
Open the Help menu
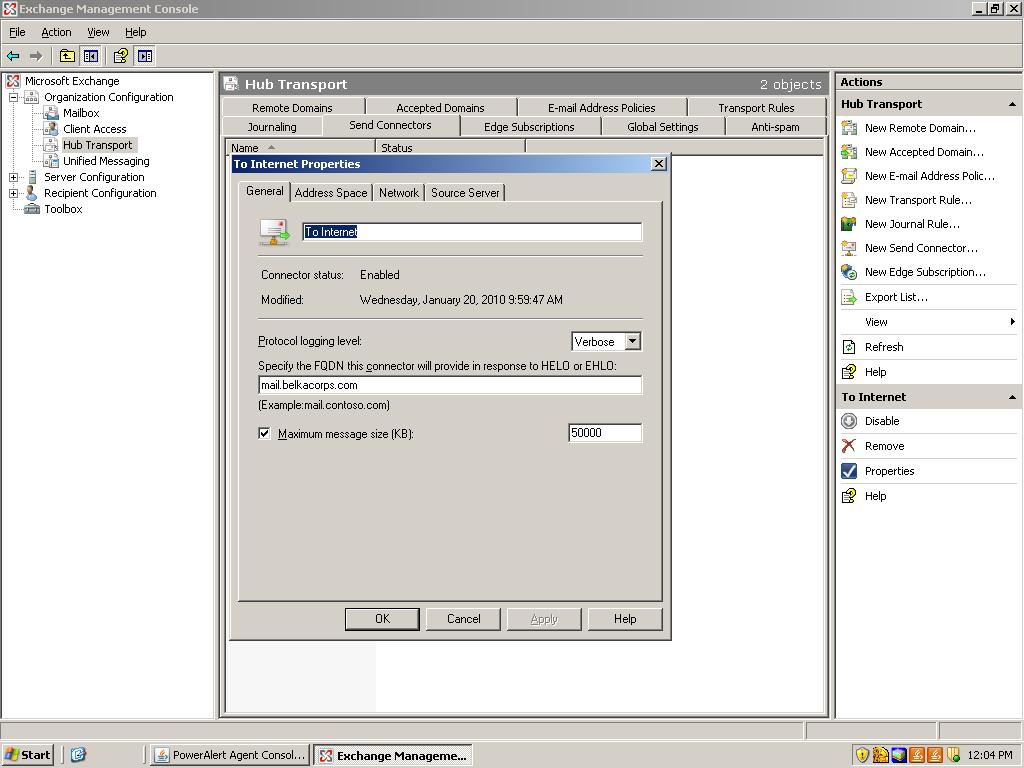pos(136,32)
